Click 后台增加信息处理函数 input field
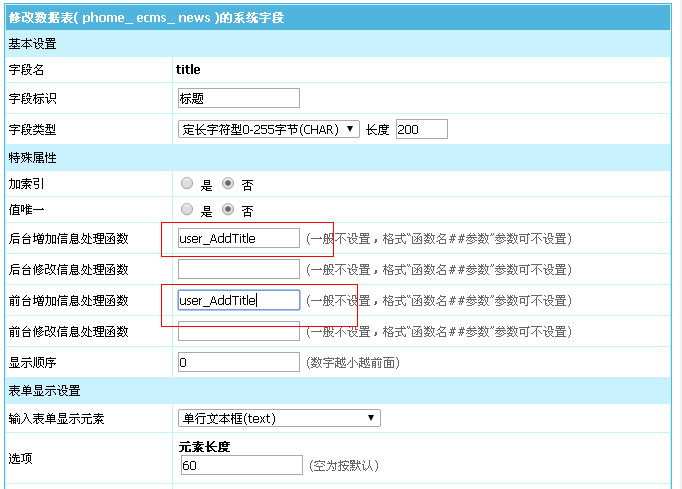The image size is (682, 489). point(238,238)
